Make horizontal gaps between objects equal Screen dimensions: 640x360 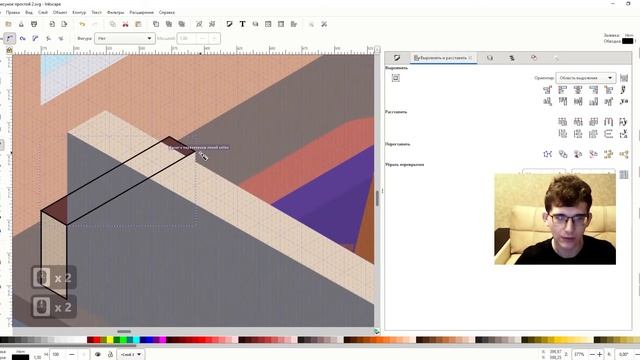(x=609, y=121)
